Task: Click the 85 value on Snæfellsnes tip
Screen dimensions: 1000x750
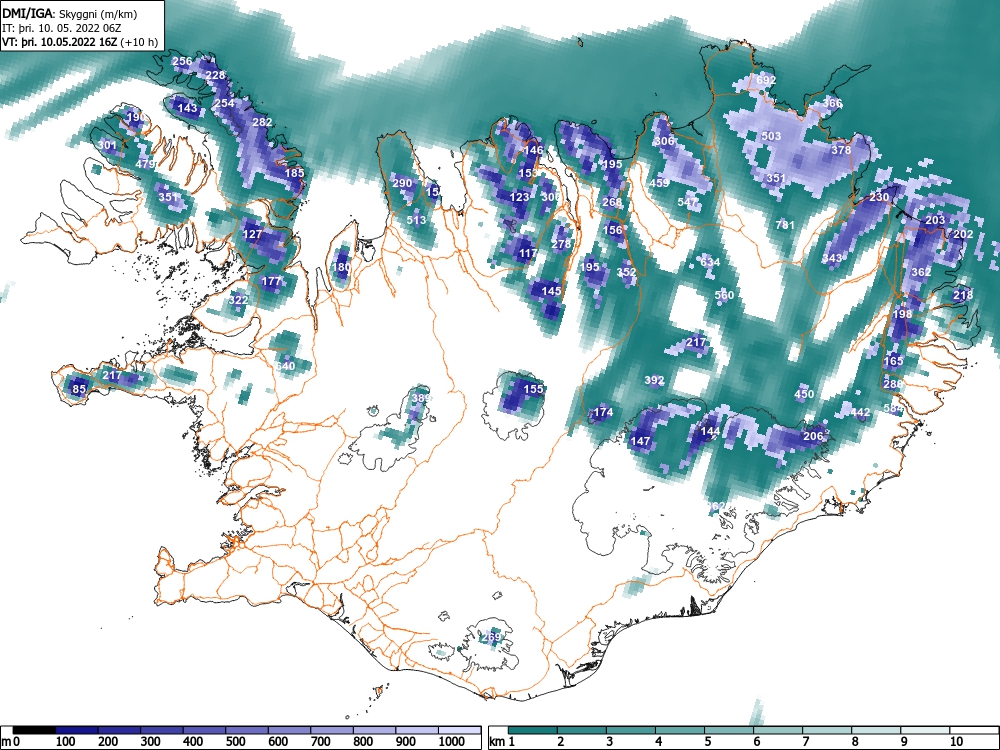Action: pyautogui.click(x=79, y=389)
